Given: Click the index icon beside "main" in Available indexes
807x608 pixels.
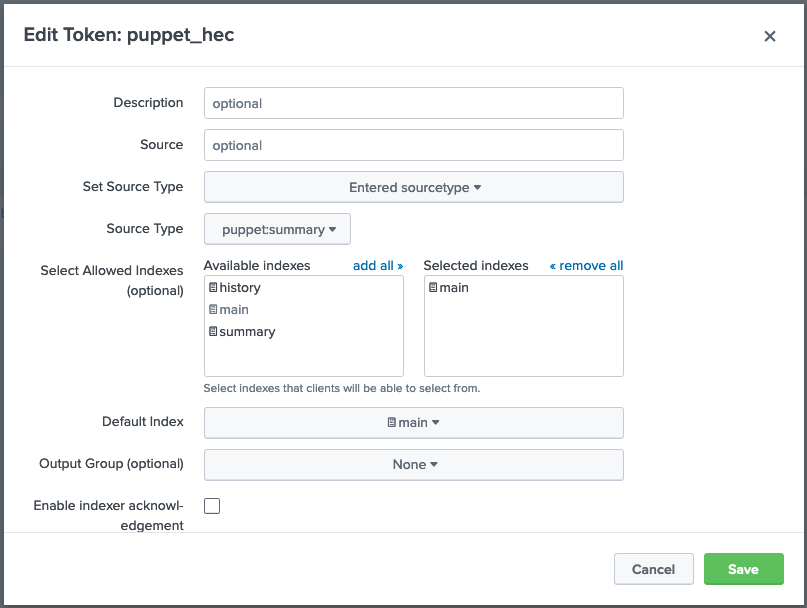Looking at the screenshot, I should coord(214,309).
